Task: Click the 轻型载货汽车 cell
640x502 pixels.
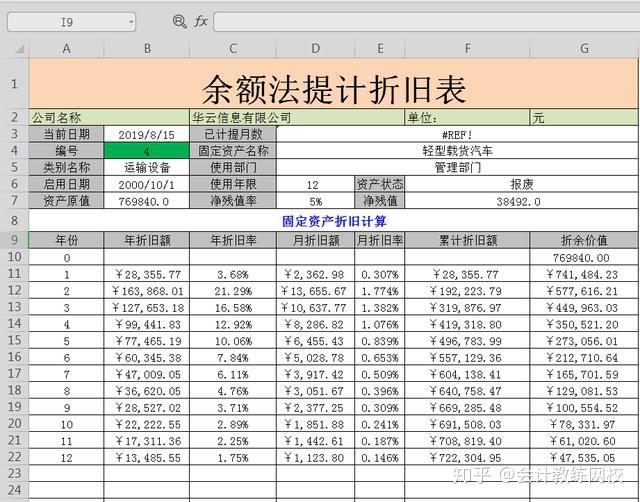Action: coord(458,151)
